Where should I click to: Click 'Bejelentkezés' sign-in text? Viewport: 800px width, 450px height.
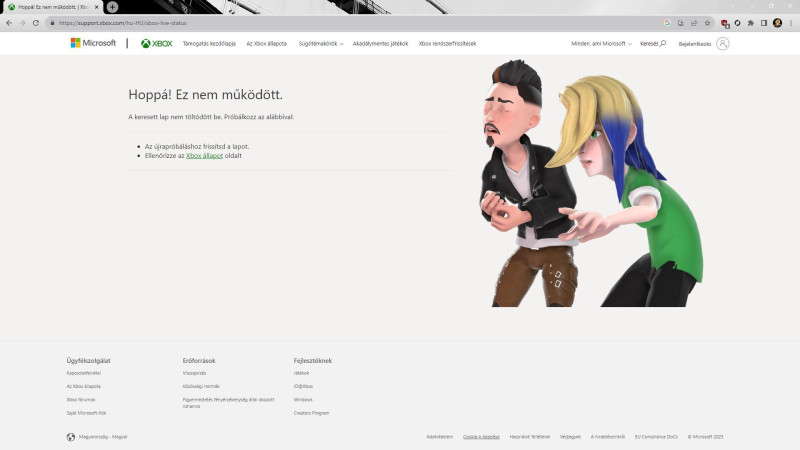pos(694,44)
